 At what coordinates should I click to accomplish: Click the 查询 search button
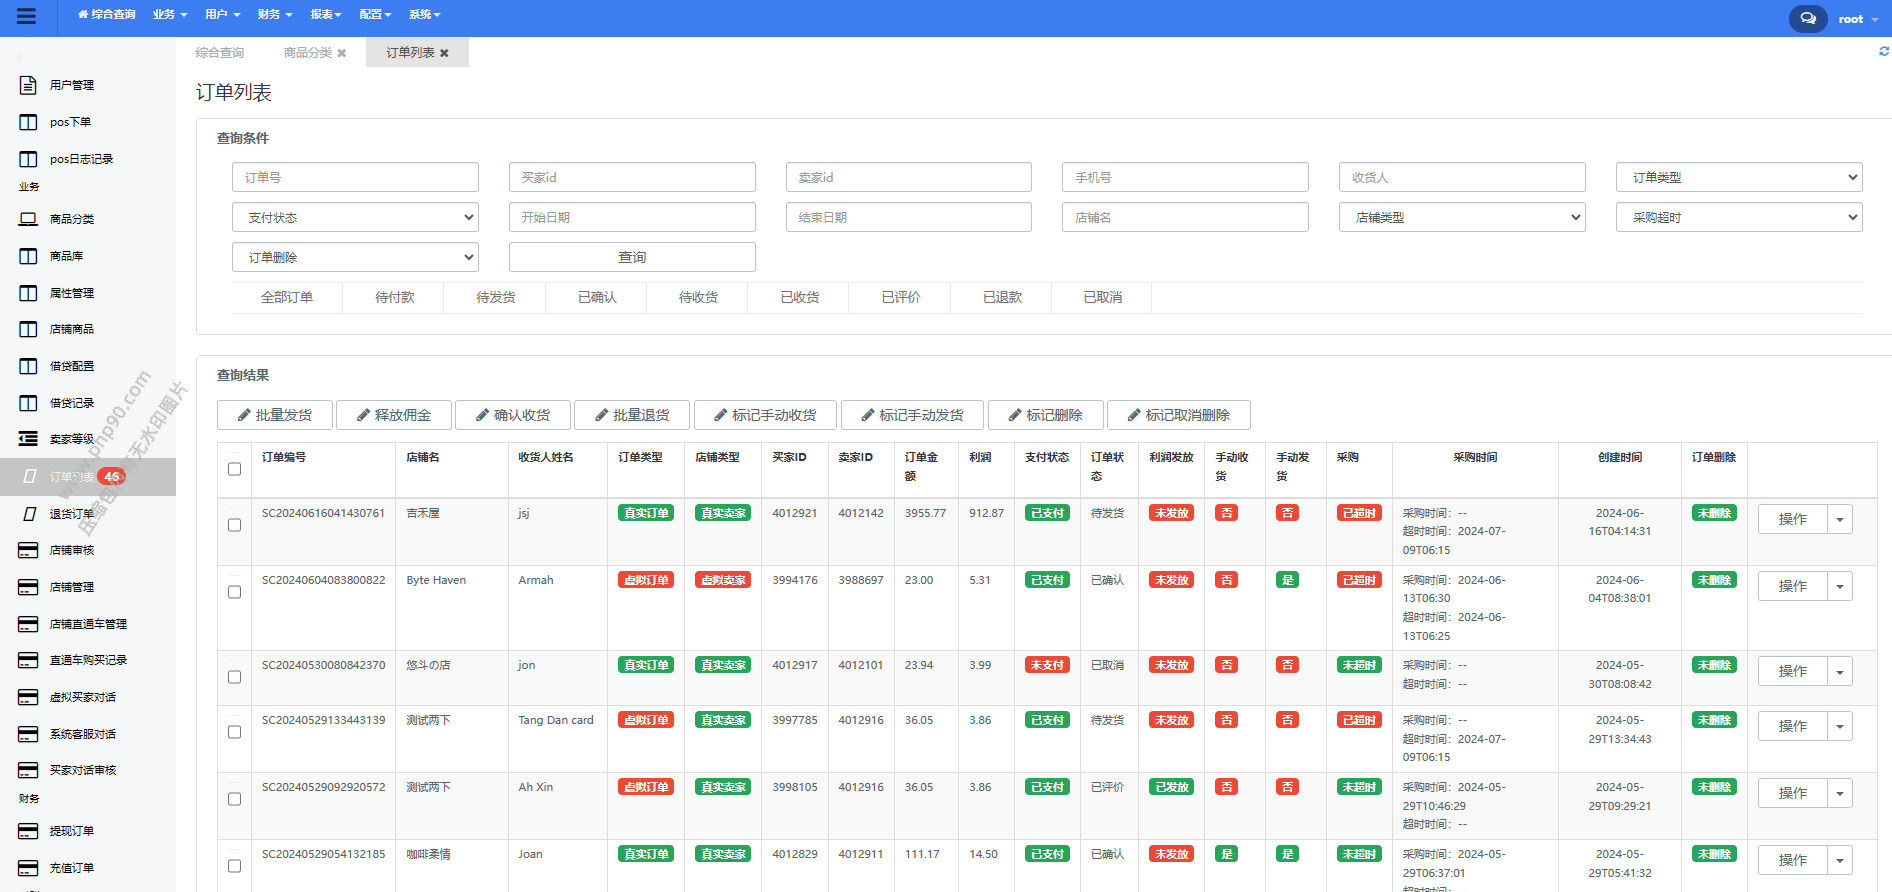click(x=631, y=257)
